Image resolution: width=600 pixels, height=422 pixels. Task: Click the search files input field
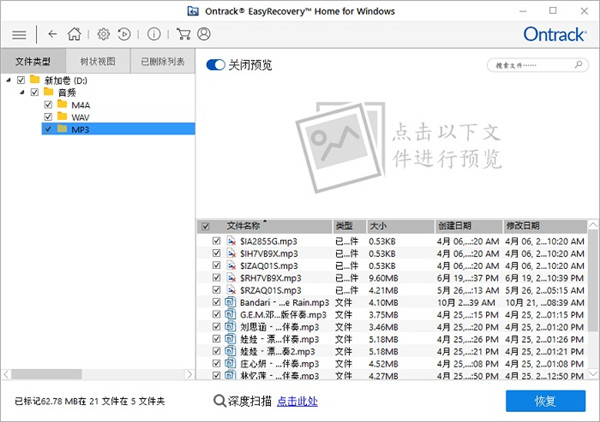click(537, 65)
